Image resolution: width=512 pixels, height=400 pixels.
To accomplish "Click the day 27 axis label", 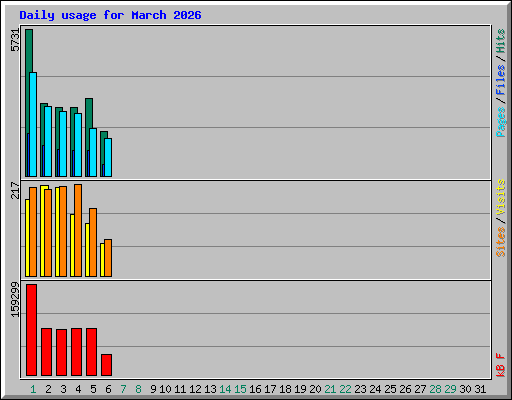I will 420,389.
